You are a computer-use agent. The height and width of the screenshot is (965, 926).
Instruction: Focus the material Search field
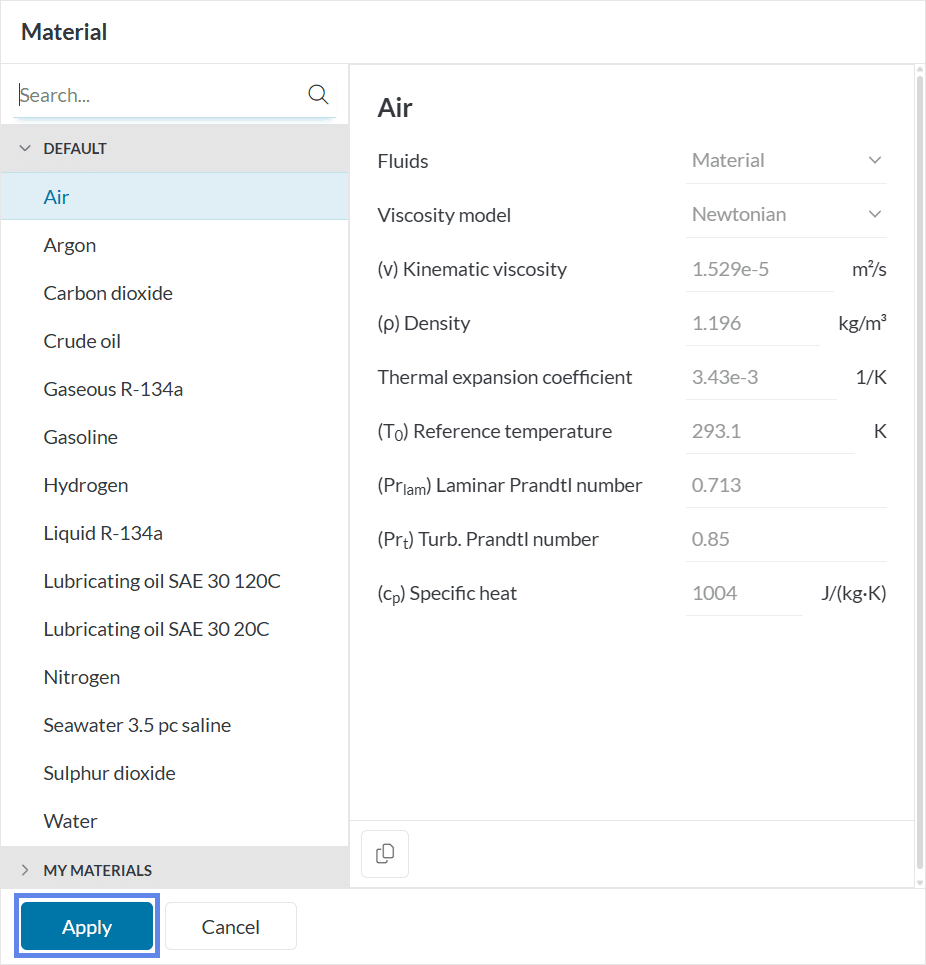[x=160, y=95]
